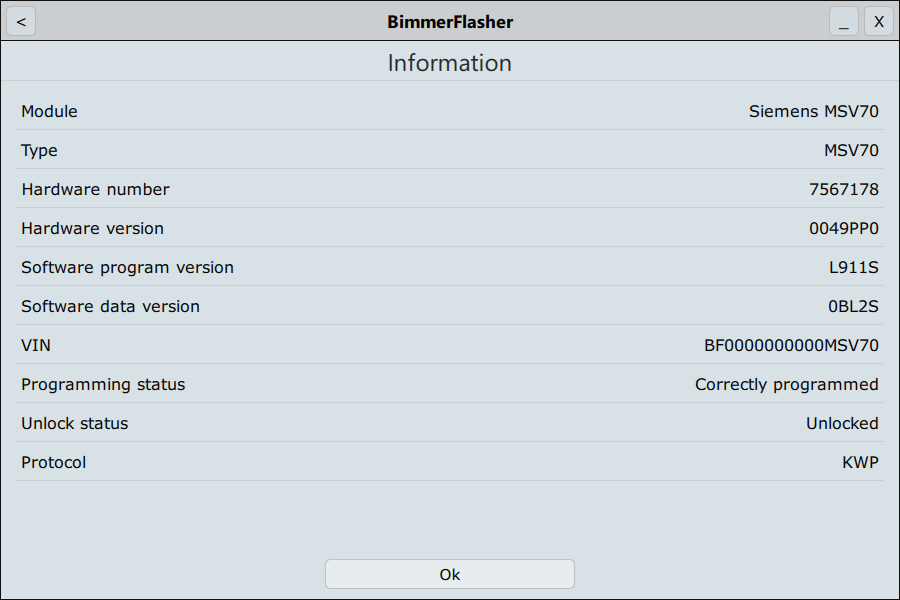Select the Software program version label
The width and height of the screenshot is (900, 600).
(127, 267)
